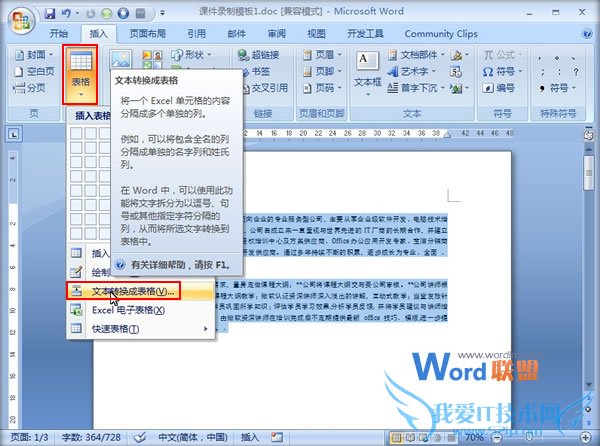The image size is (600, 446).
Task: Open the Ω 符号 symbol gallery
Action: (x=501, y=72)
